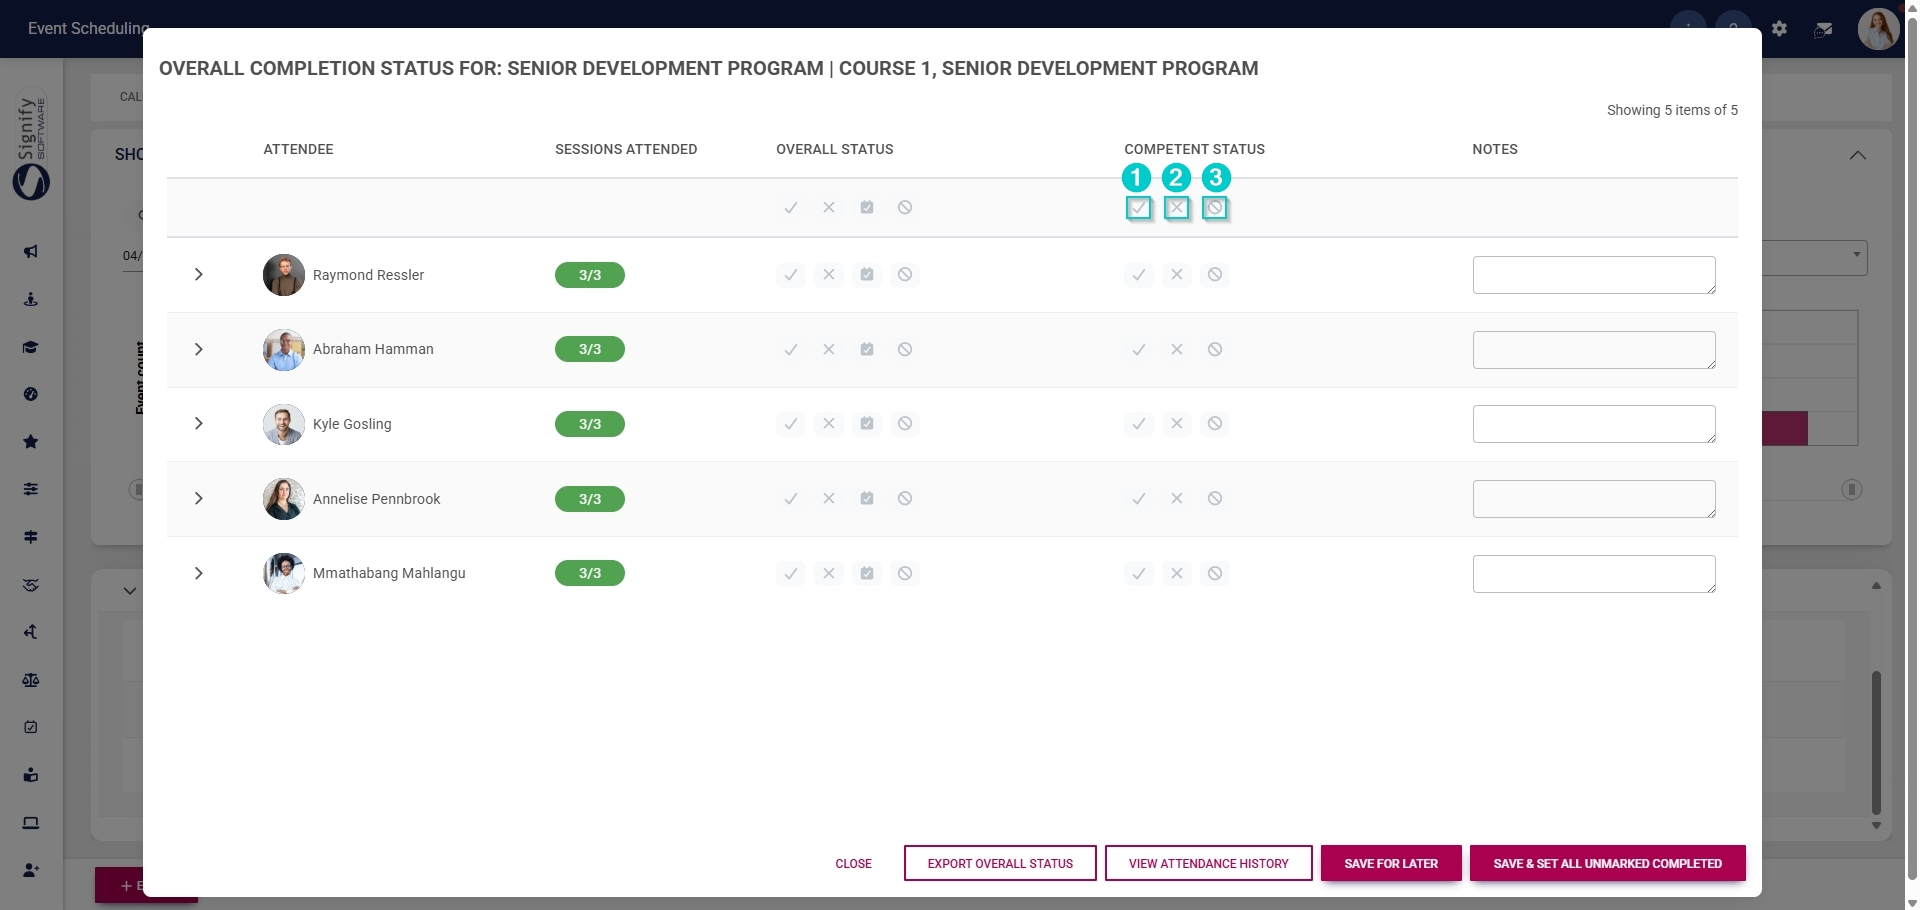Screen dimensions: 1920x910
Task: Set all competent status checkmark in header
Action: coord(1139,208)
